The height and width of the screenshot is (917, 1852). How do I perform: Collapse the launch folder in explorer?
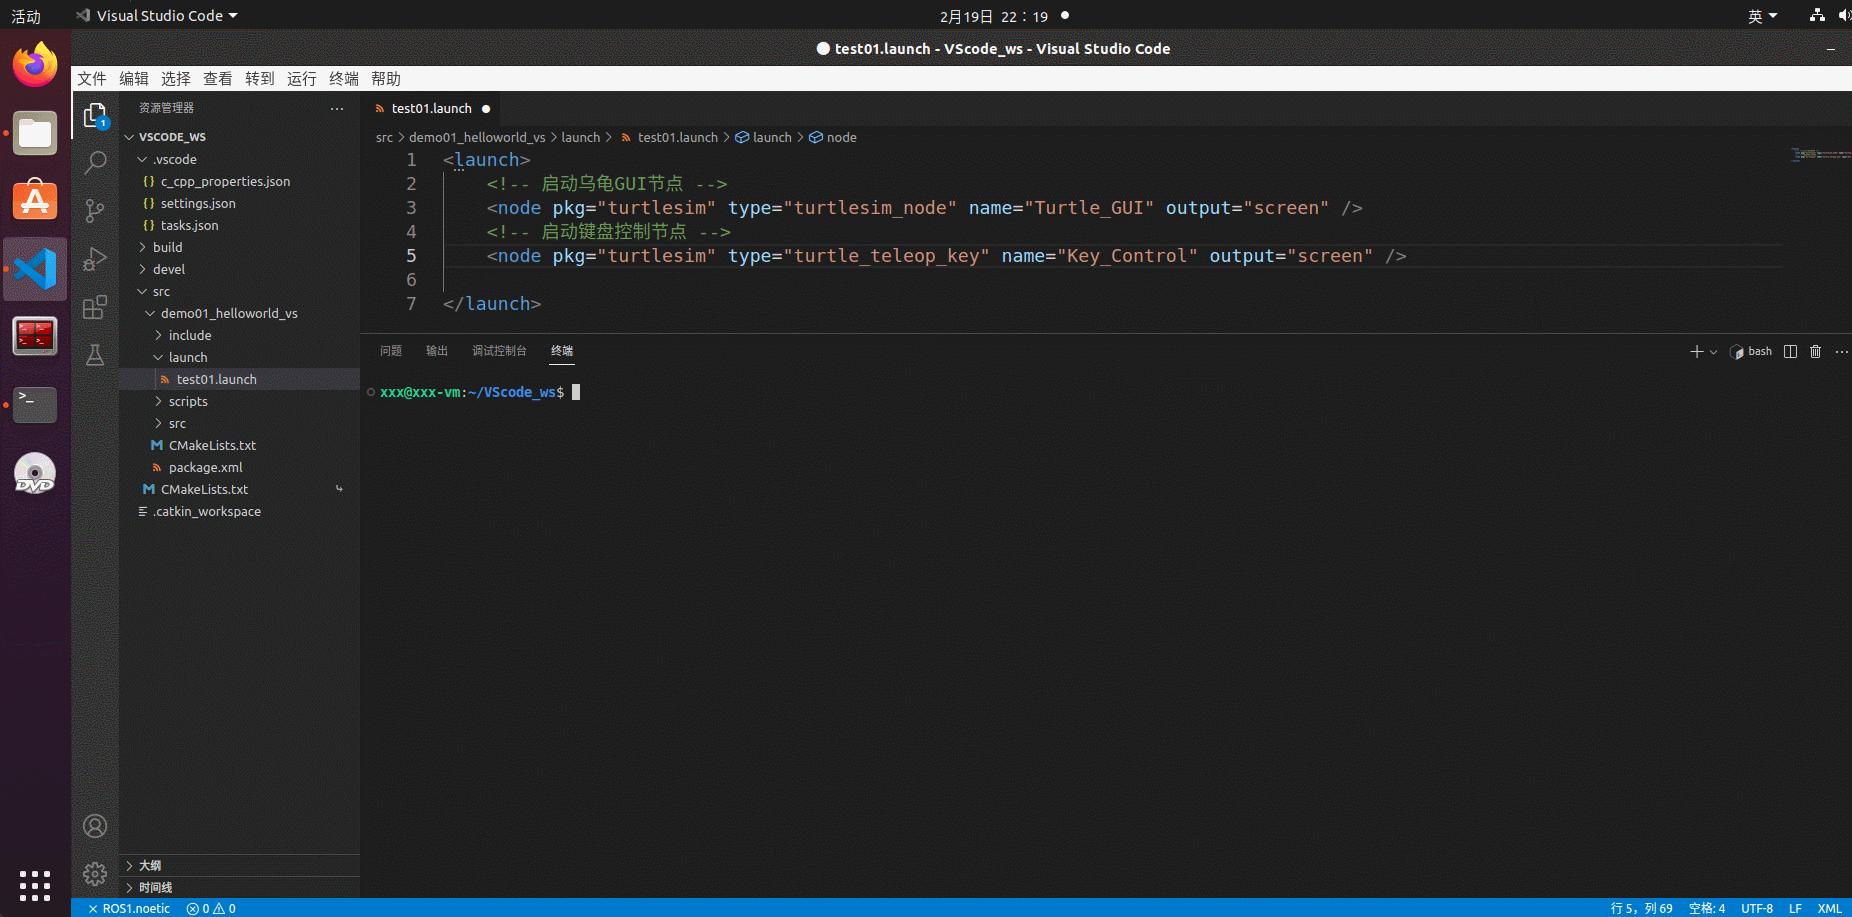pos(187,357)
